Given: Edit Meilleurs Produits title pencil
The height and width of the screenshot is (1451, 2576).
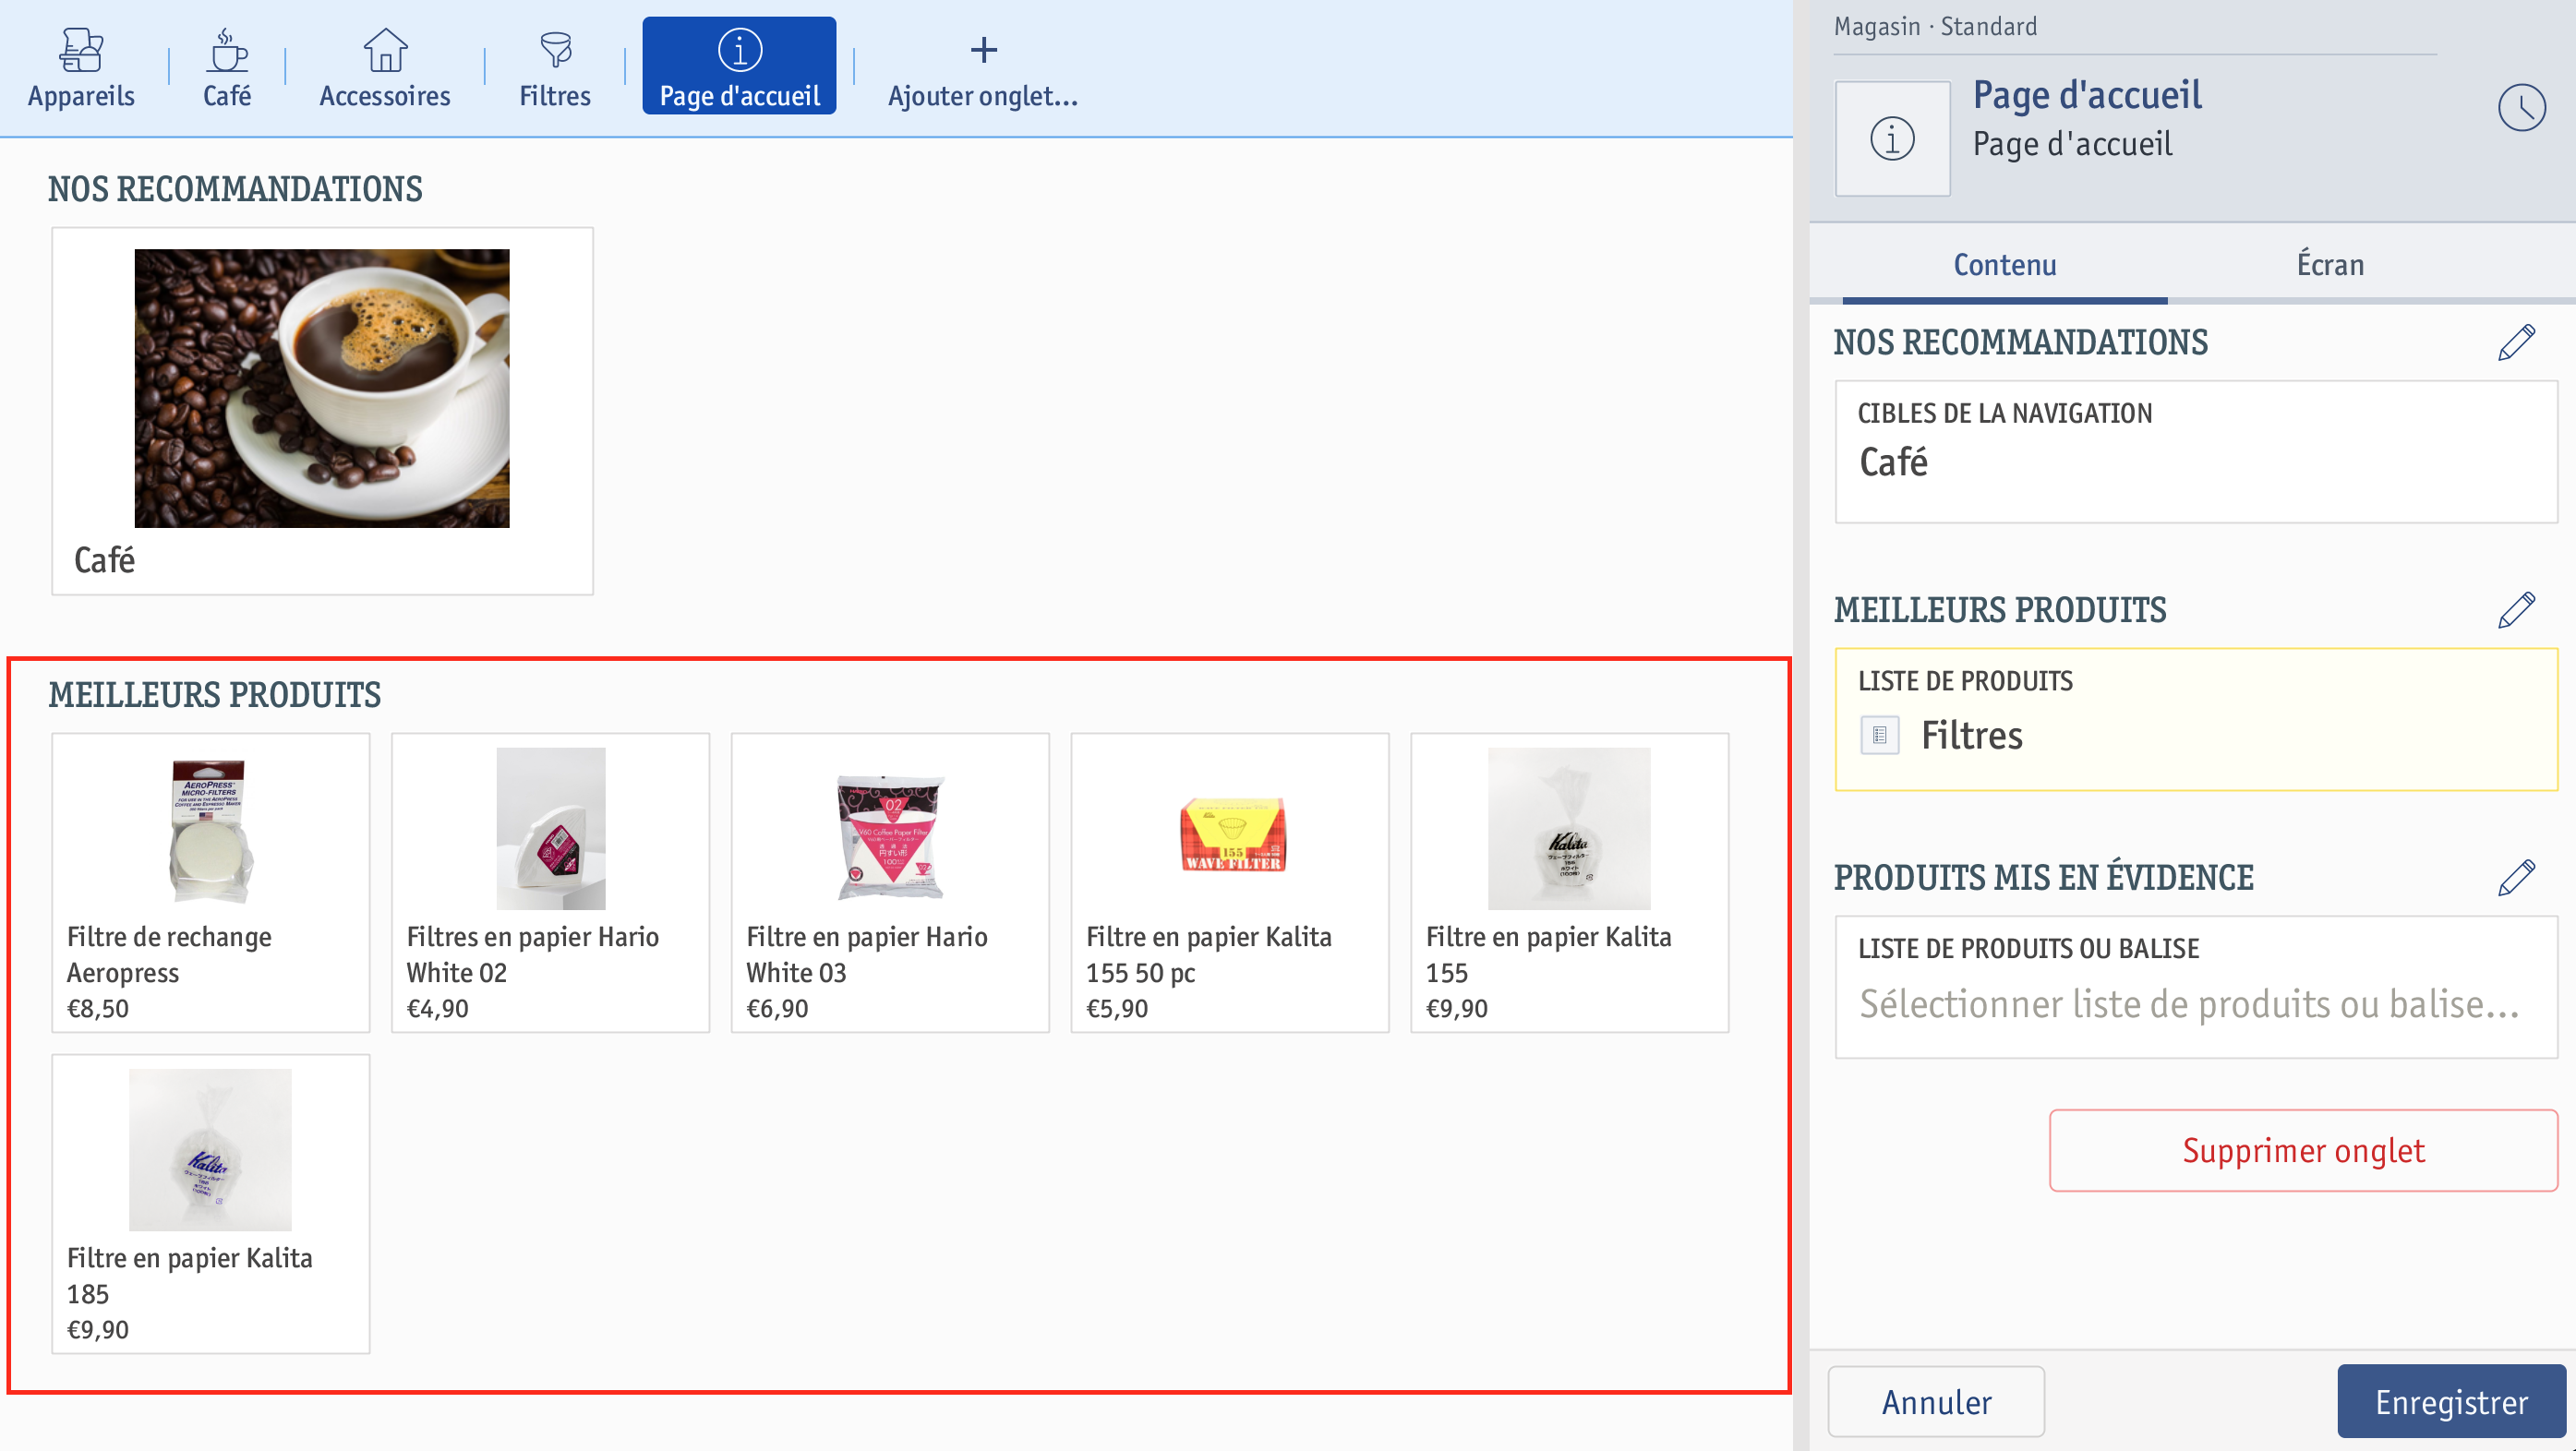Looking at the screenshot, I should click(x=2516, y=610).
